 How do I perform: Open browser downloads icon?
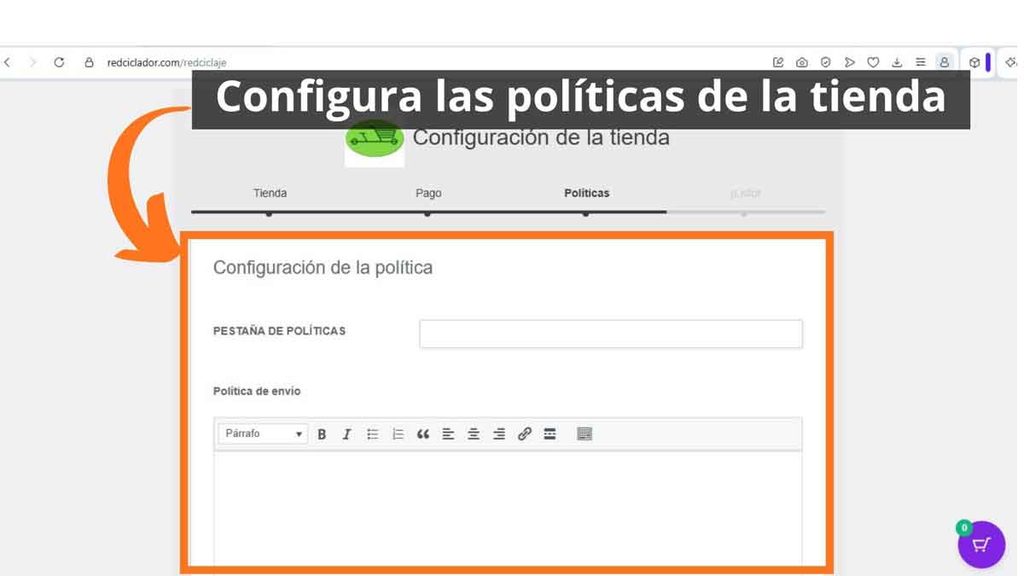coord(897,62)
